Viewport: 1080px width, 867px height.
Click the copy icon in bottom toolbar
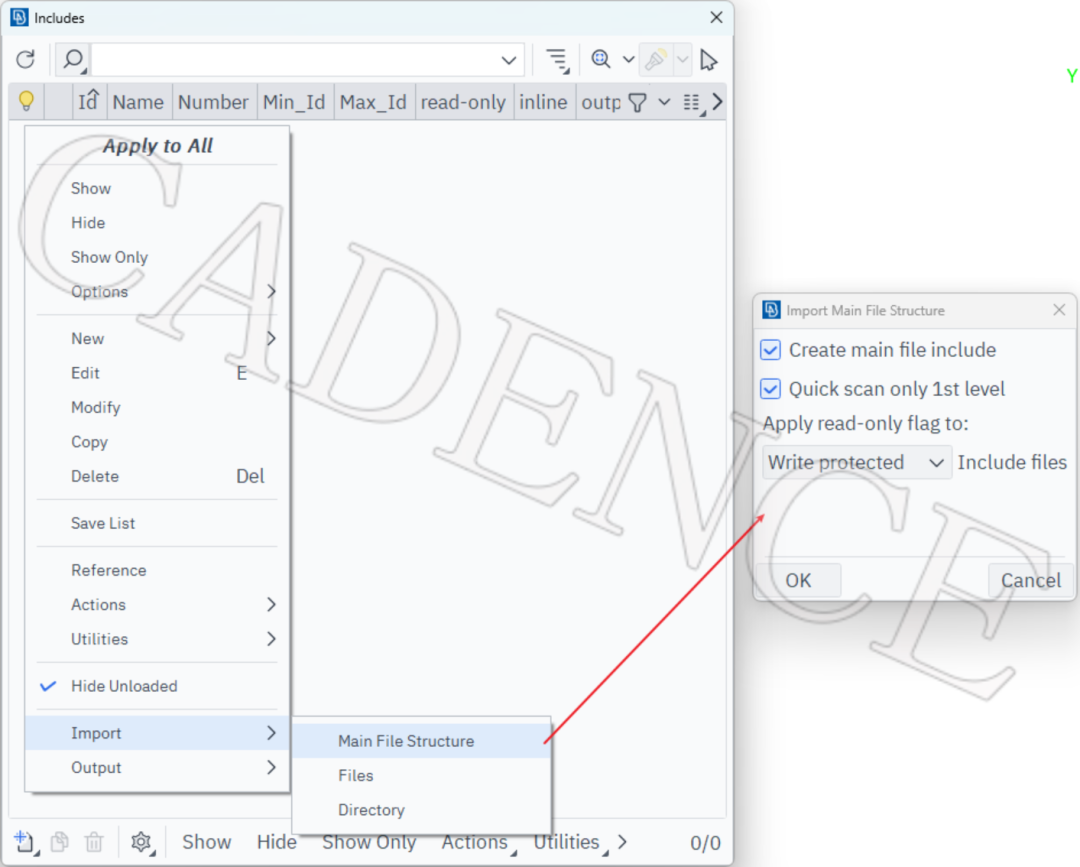pyautogui.click(x=60, y=842)
